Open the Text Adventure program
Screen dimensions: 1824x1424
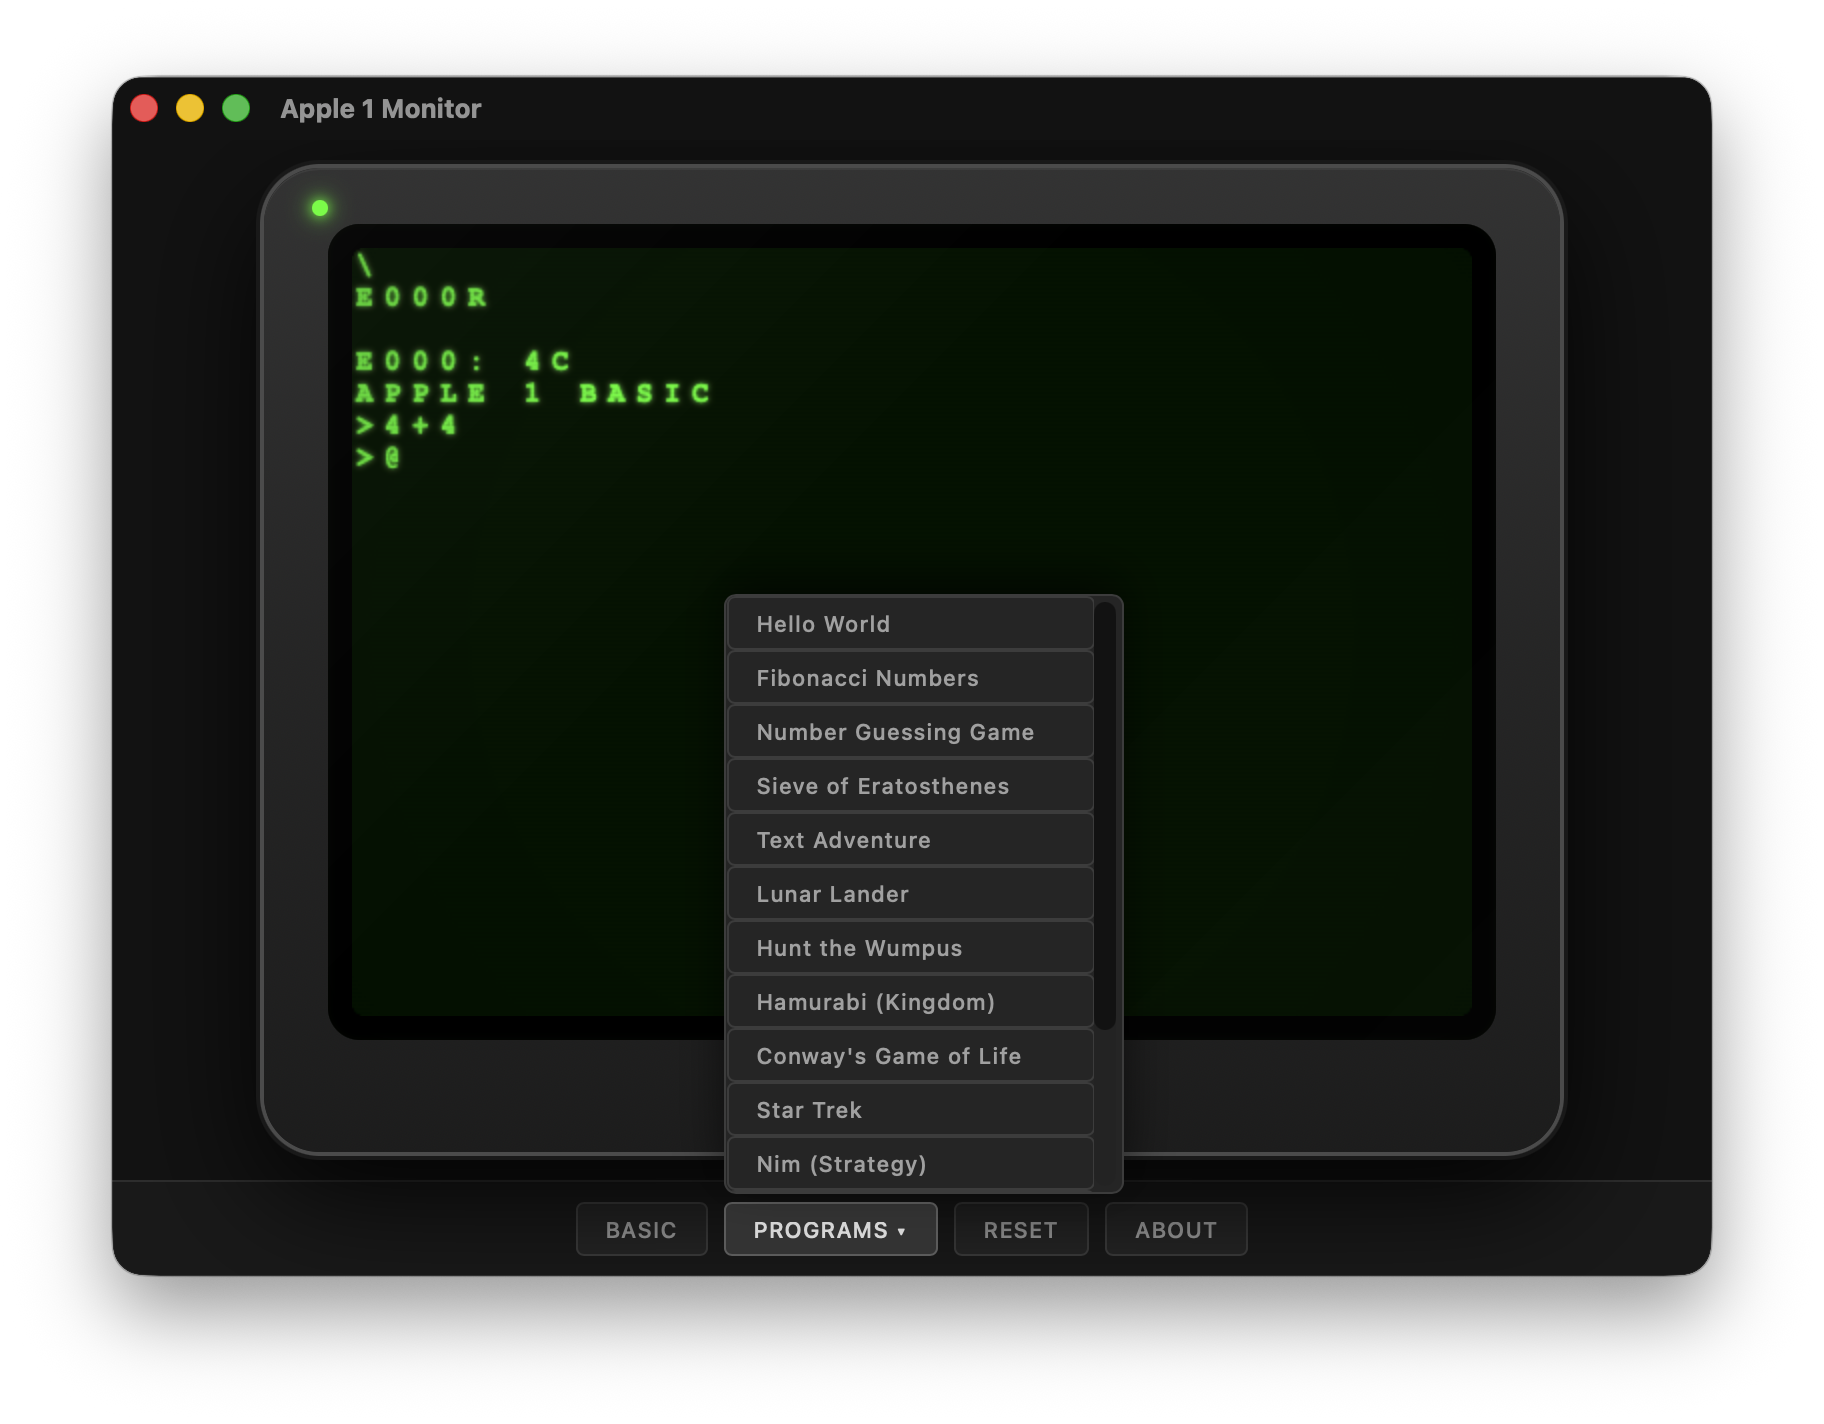pyautogui.click(x=910, y=840)
